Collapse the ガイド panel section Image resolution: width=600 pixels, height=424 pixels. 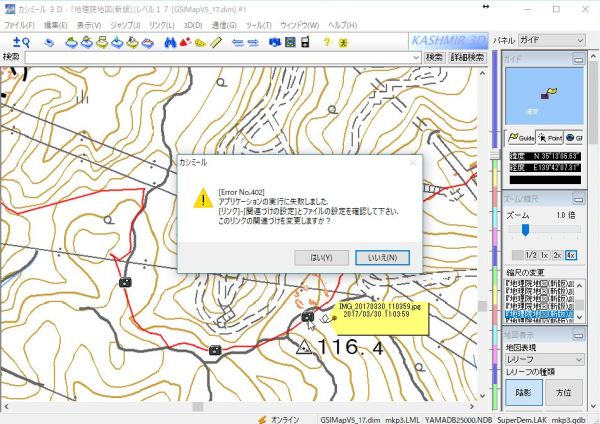[578, 59]
